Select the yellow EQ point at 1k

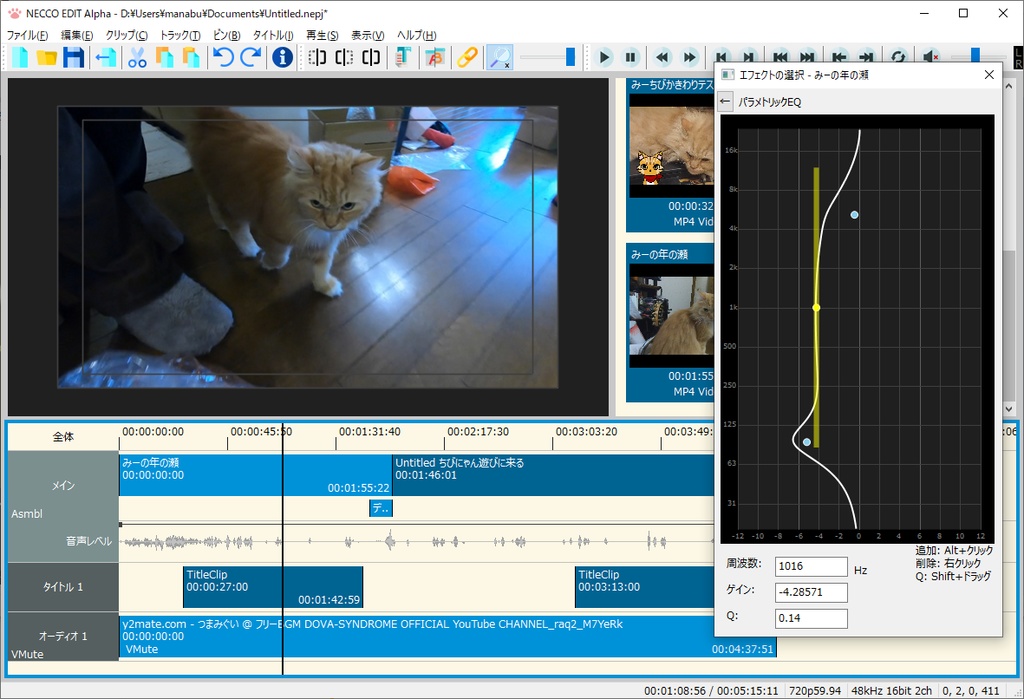tap(816, 307)
